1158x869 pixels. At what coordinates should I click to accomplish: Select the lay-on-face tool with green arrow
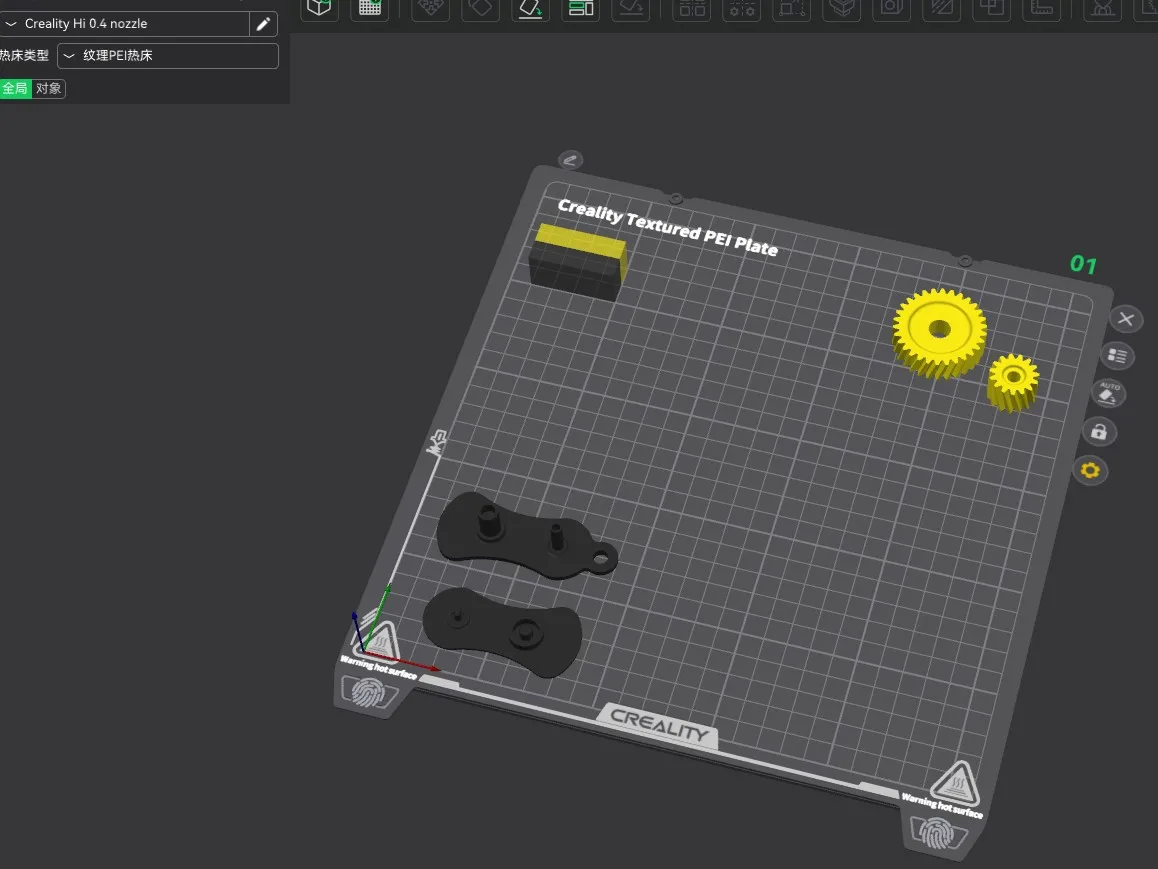point(530,7)
